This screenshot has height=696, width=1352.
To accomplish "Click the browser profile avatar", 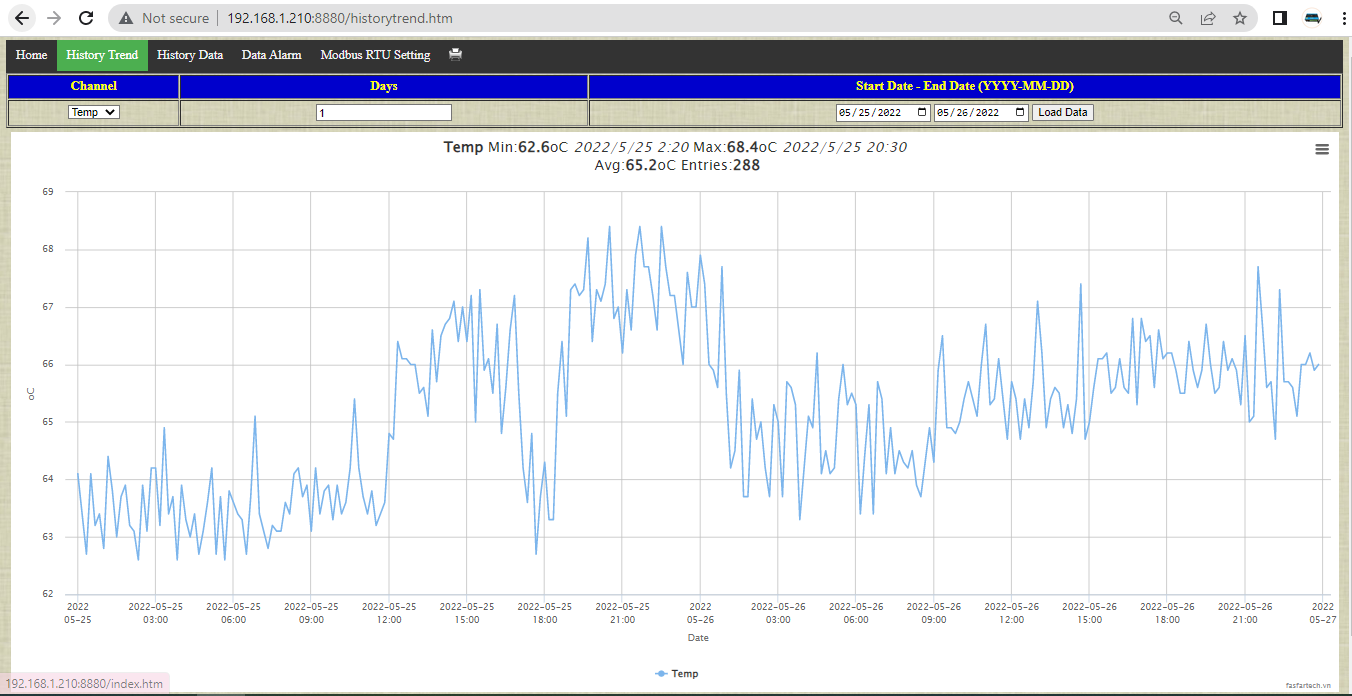I will (x=1313, y=18).
